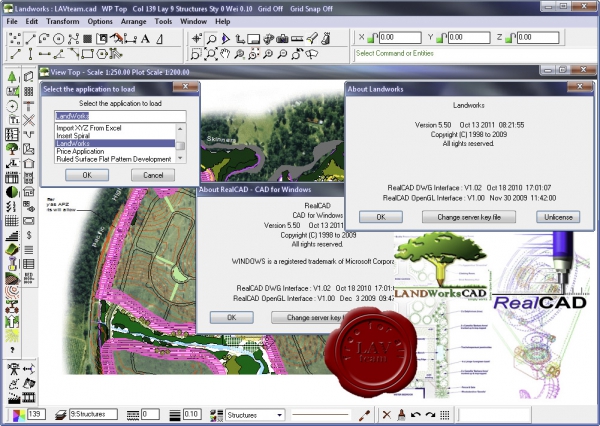The image size is (600, 426).
Task: Click the question mark help icon
Action: (x=12, y=350)
